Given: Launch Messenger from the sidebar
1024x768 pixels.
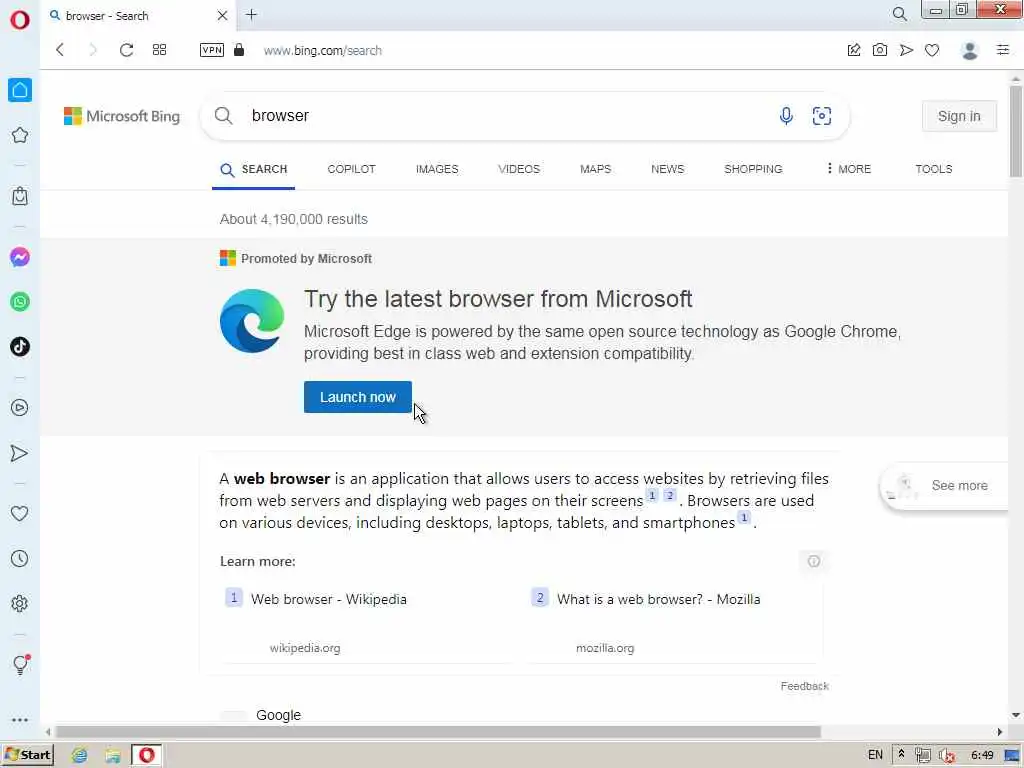Looking at the screenshot, I should 20,257.
